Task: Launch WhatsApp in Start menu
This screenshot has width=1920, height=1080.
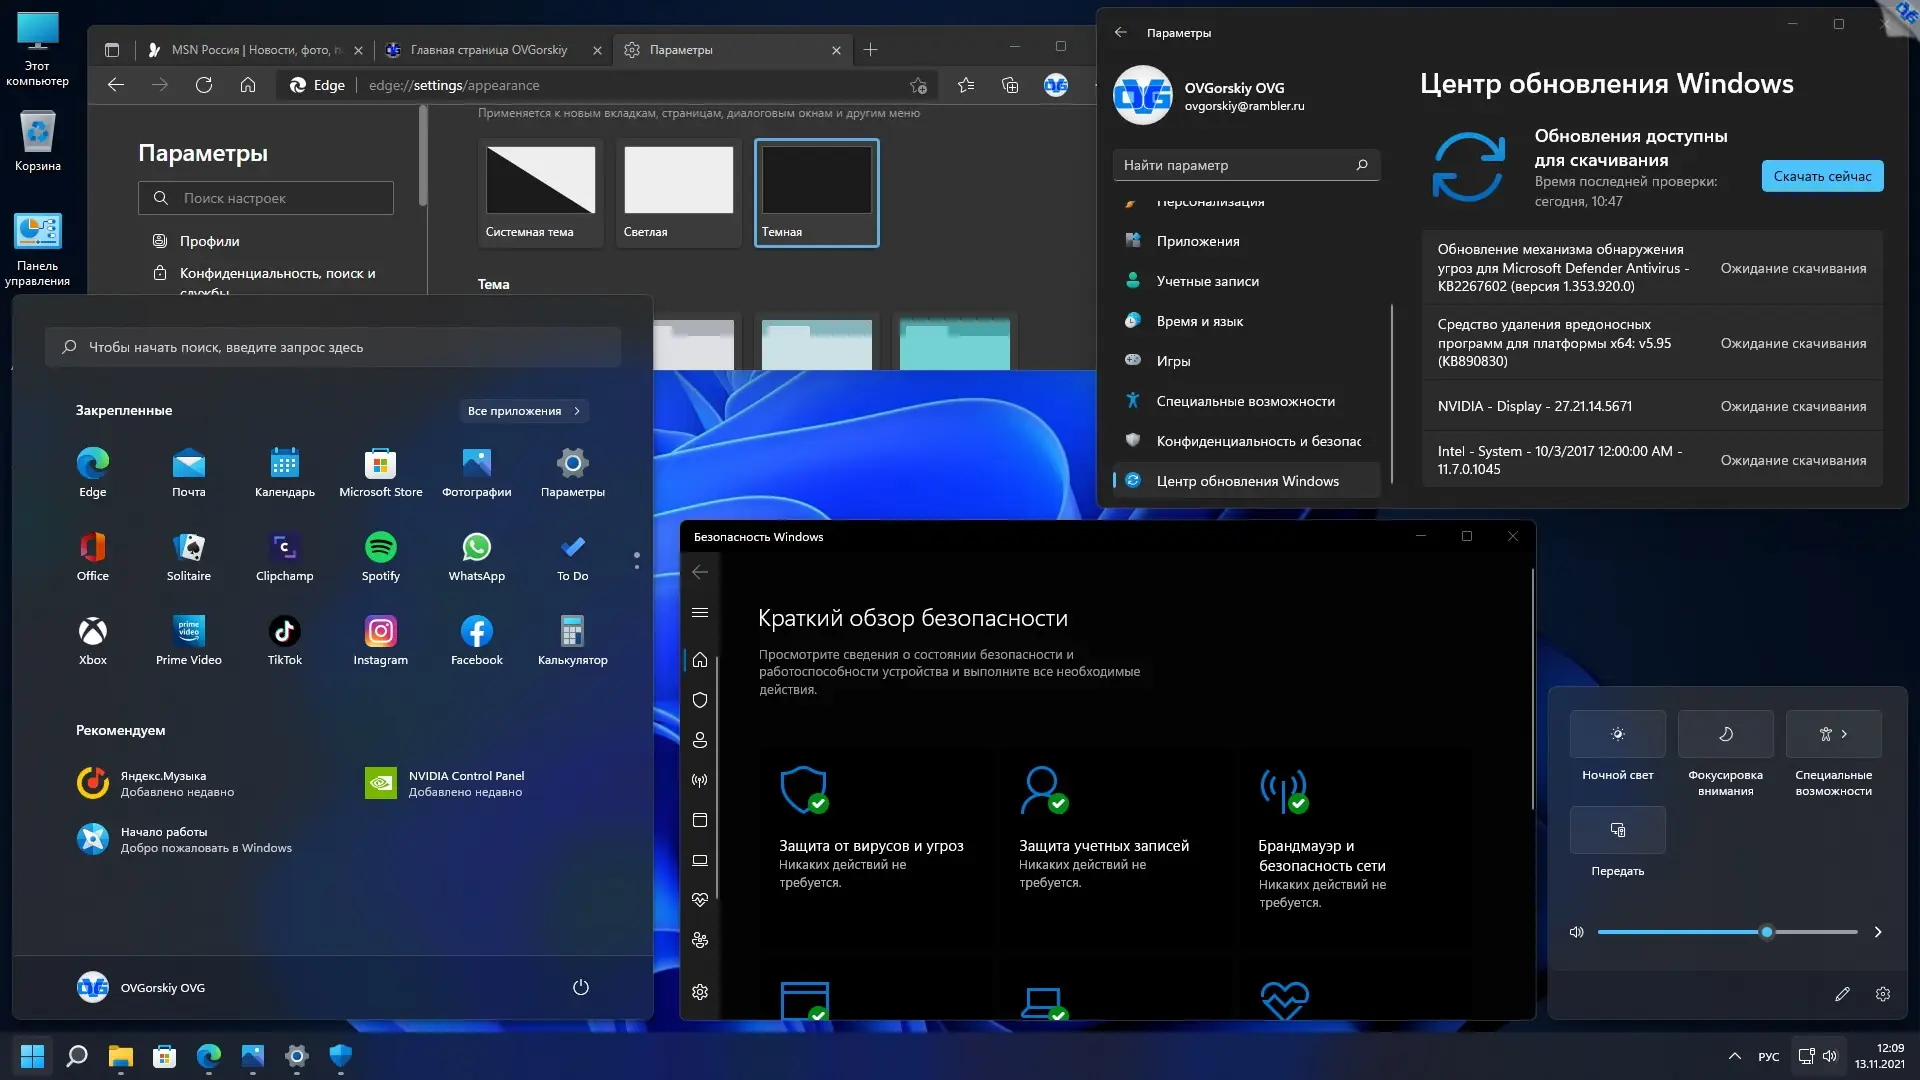Action: 476,555
